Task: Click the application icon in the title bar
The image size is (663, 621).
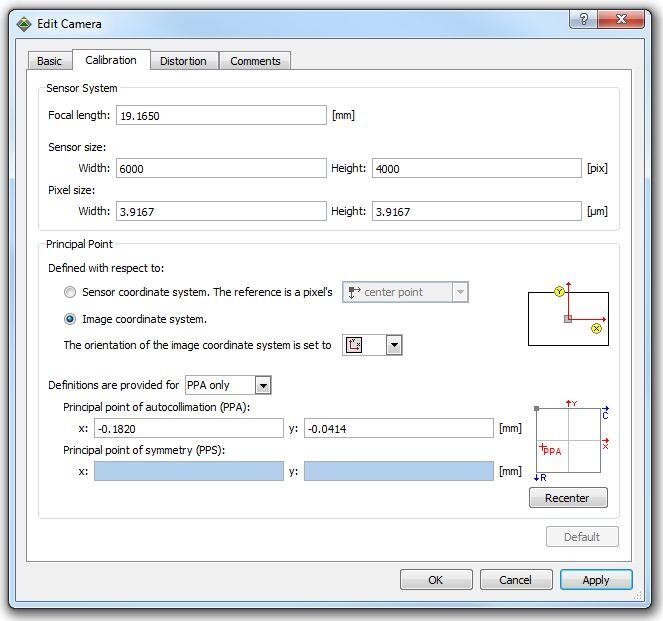Action: point(24,23)
